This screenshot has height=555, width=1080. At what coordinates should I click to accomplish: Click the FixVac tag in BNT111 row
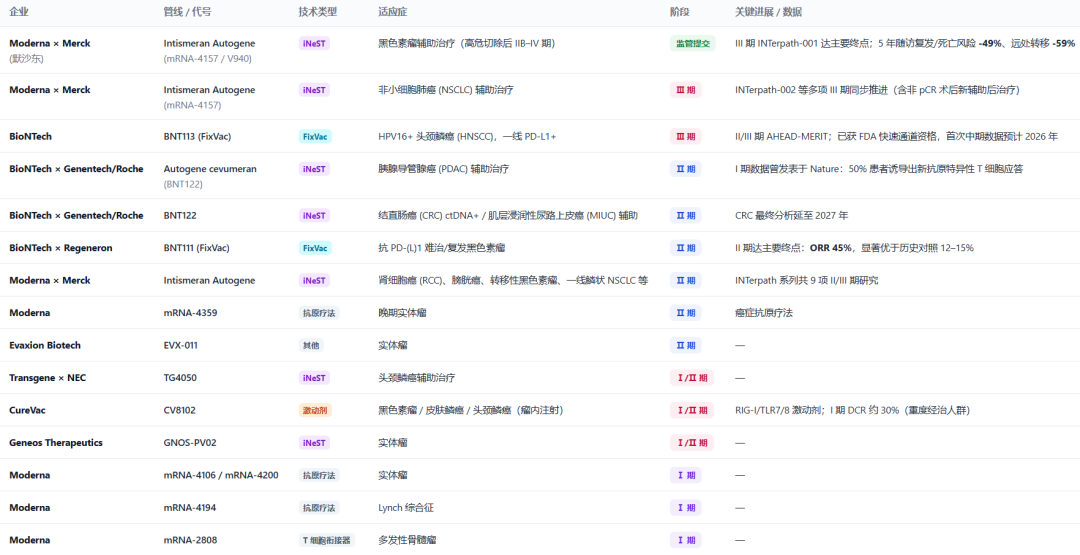click(315, 248)
